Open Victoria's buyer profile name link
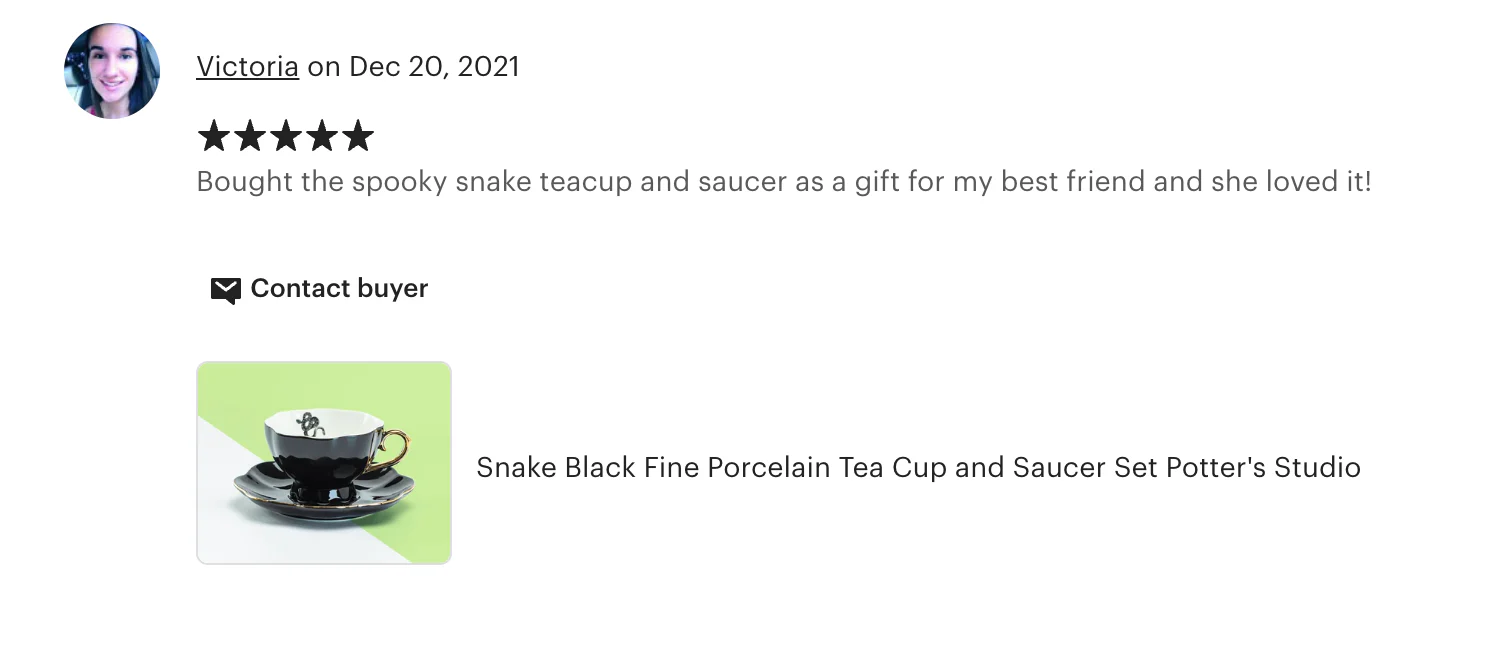This screenshot has height=658, width=1494. (x=247, y=66)
